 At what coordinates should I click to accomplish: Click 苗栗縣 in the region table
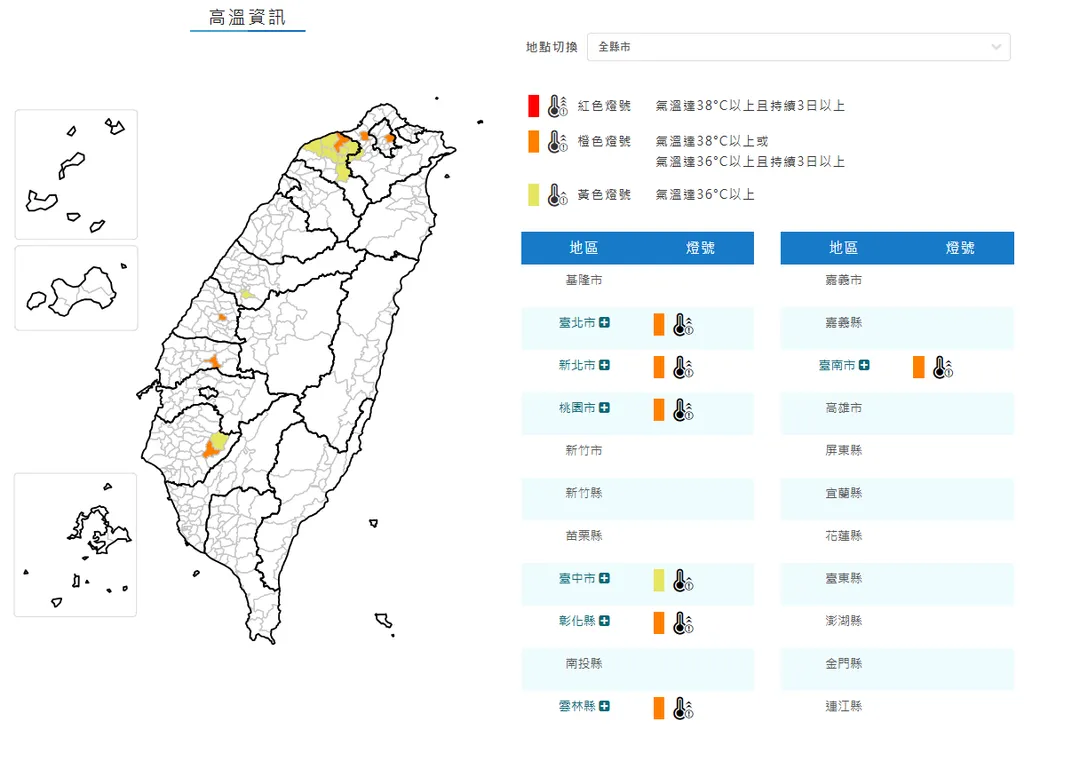tap(583, 535)
